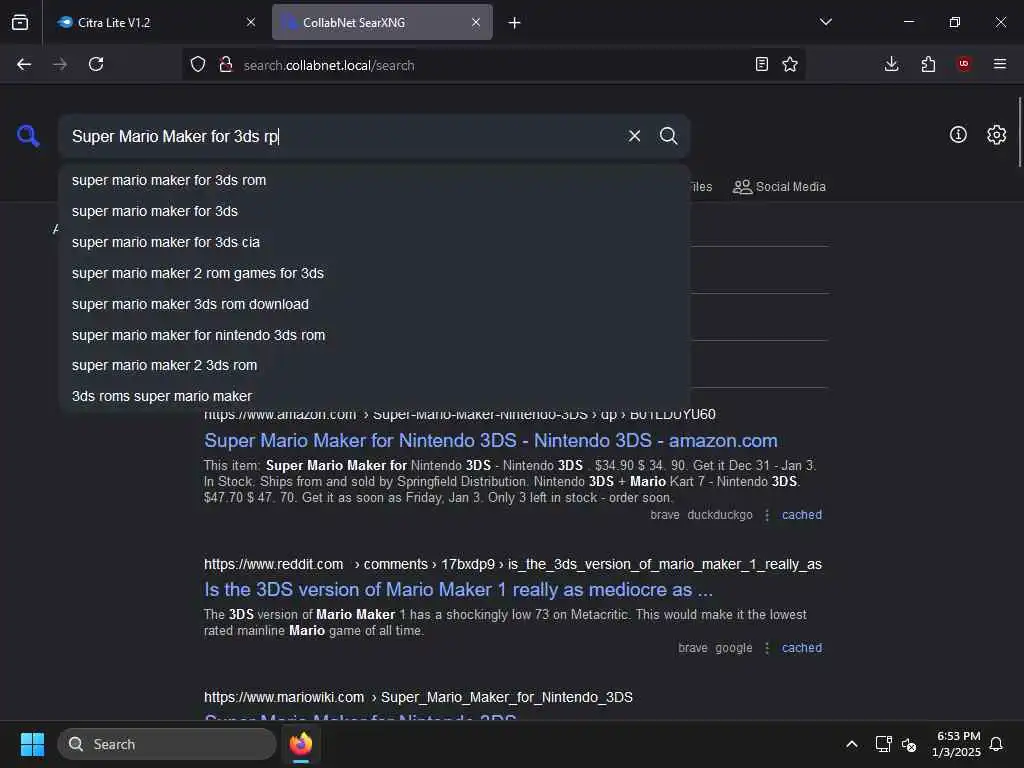Close the Citra Lite V1.2 tab
This screenshot has height=768, width=1024.
coord(251,22)
